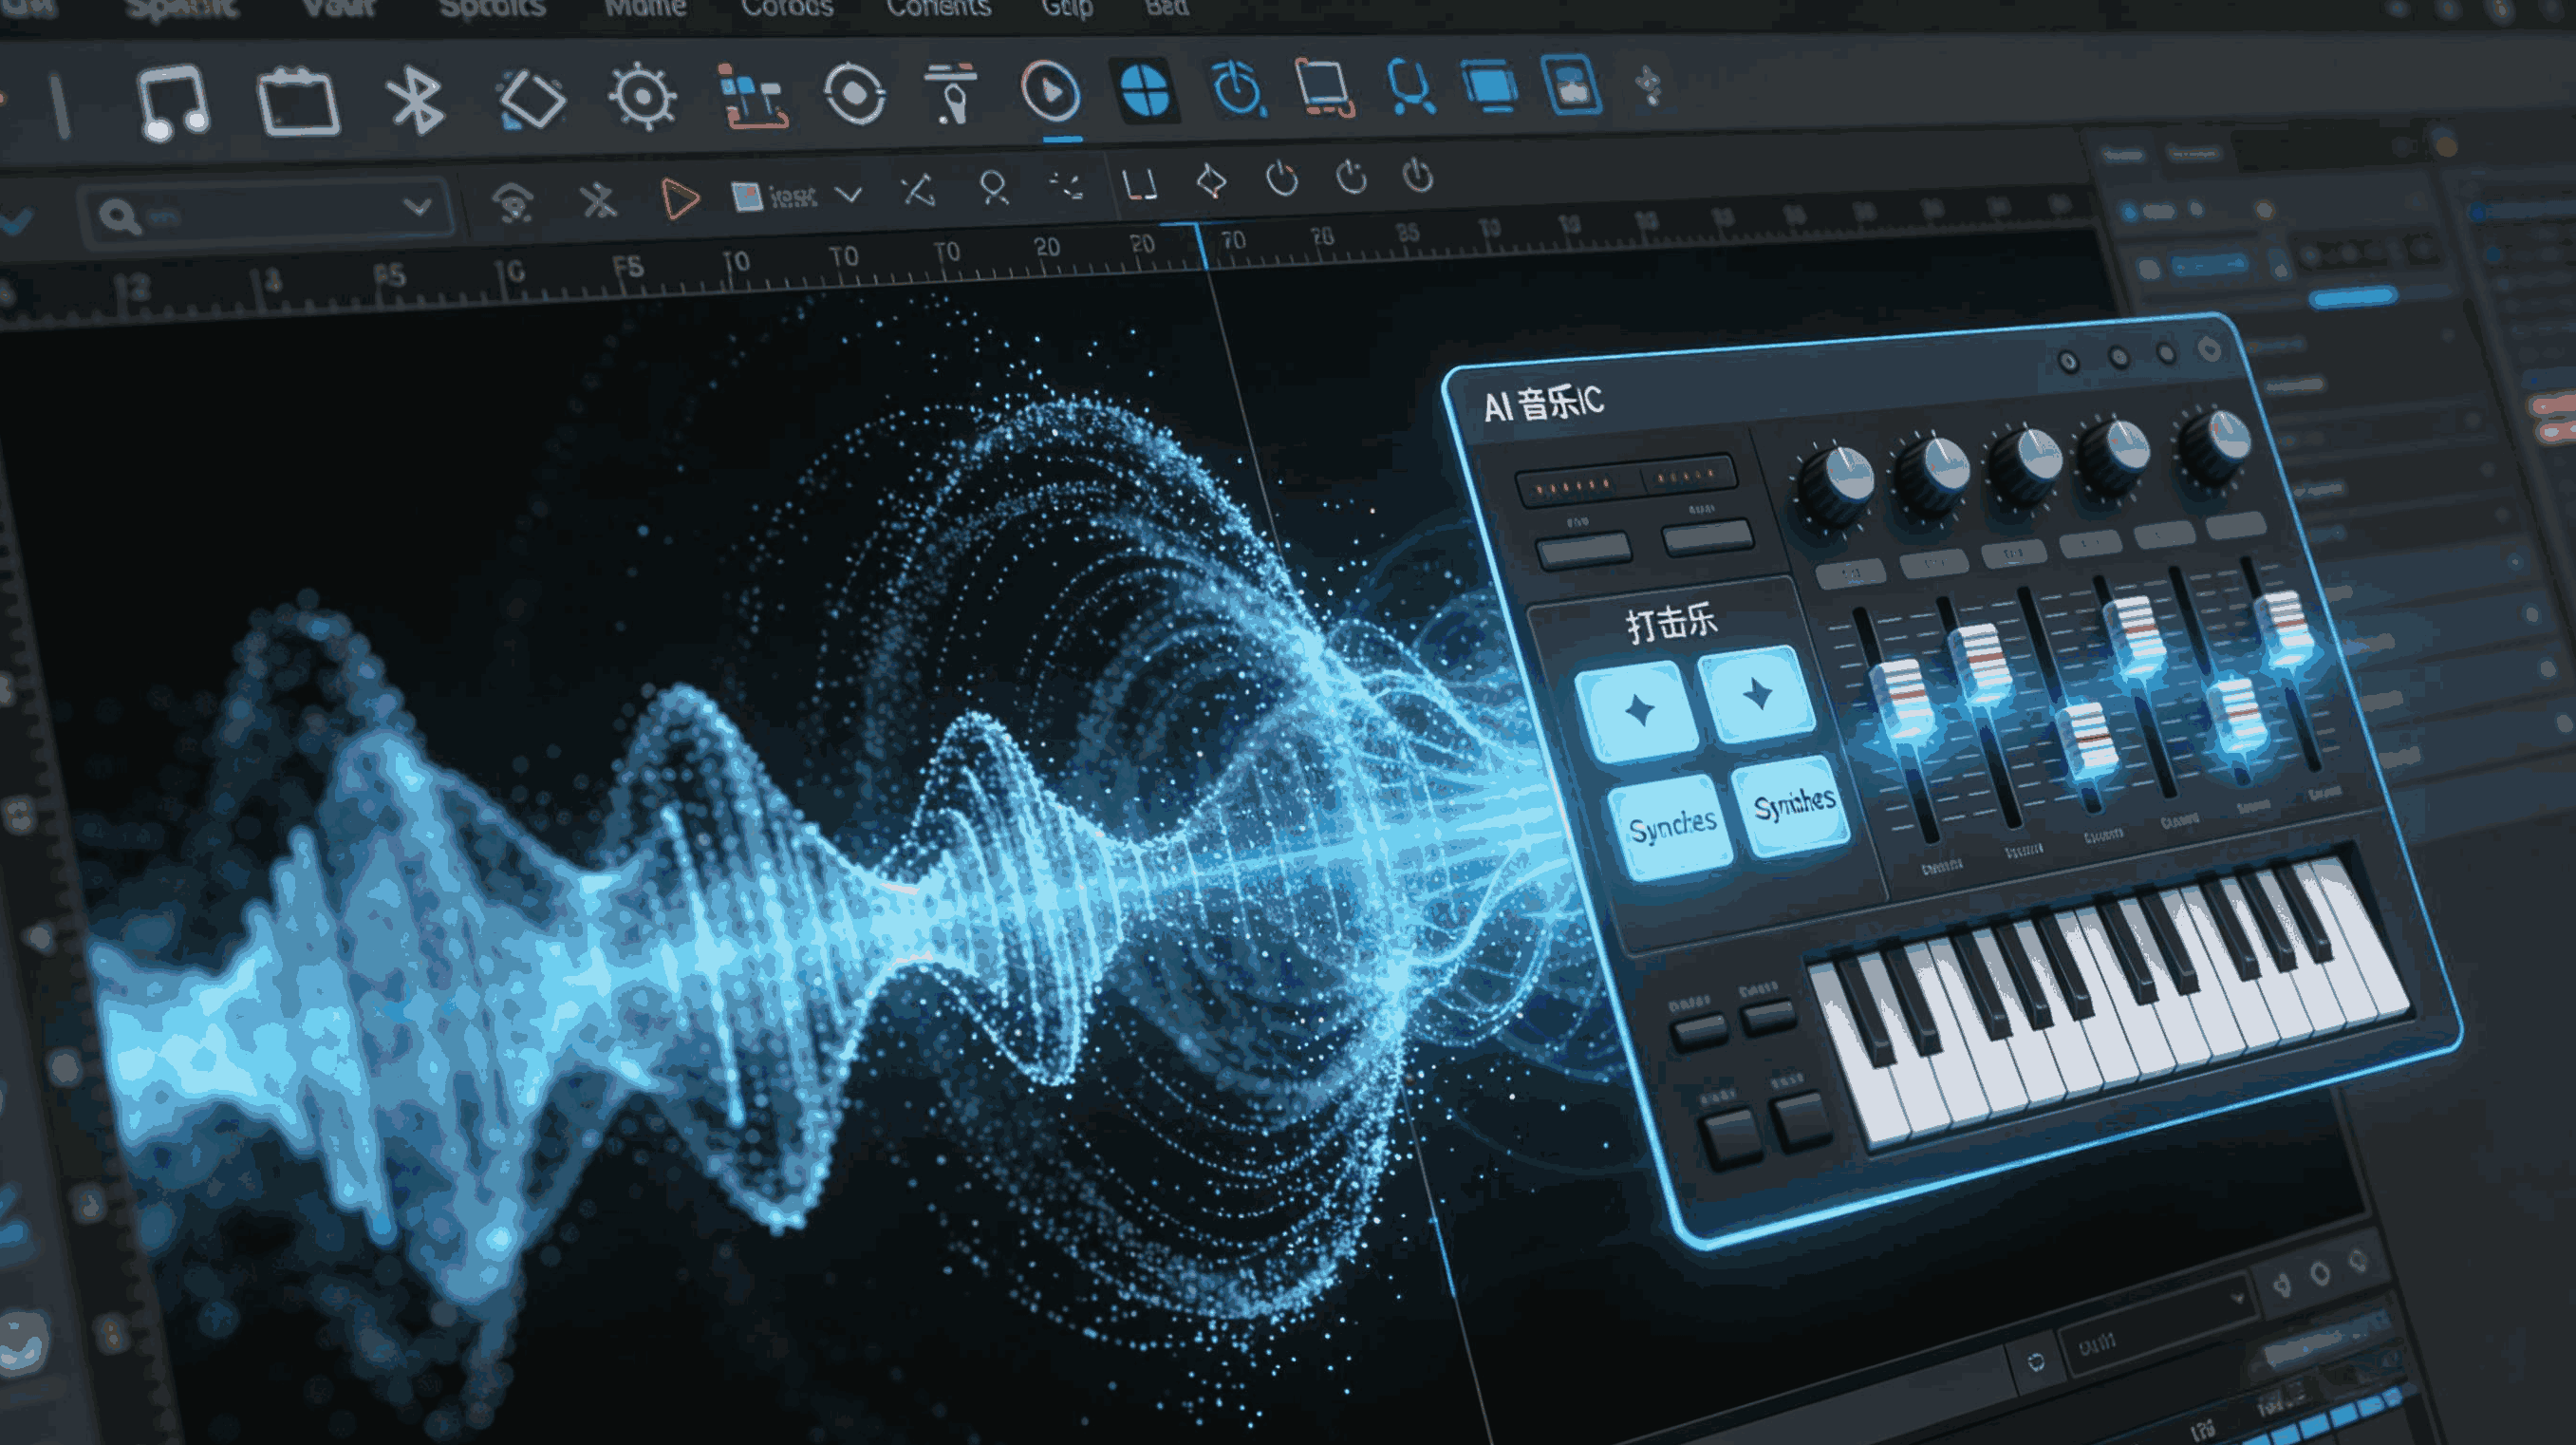Toggle the first power icon in second toolbar
Screen dimensions: 2576x1445
tap(1282, 180)
